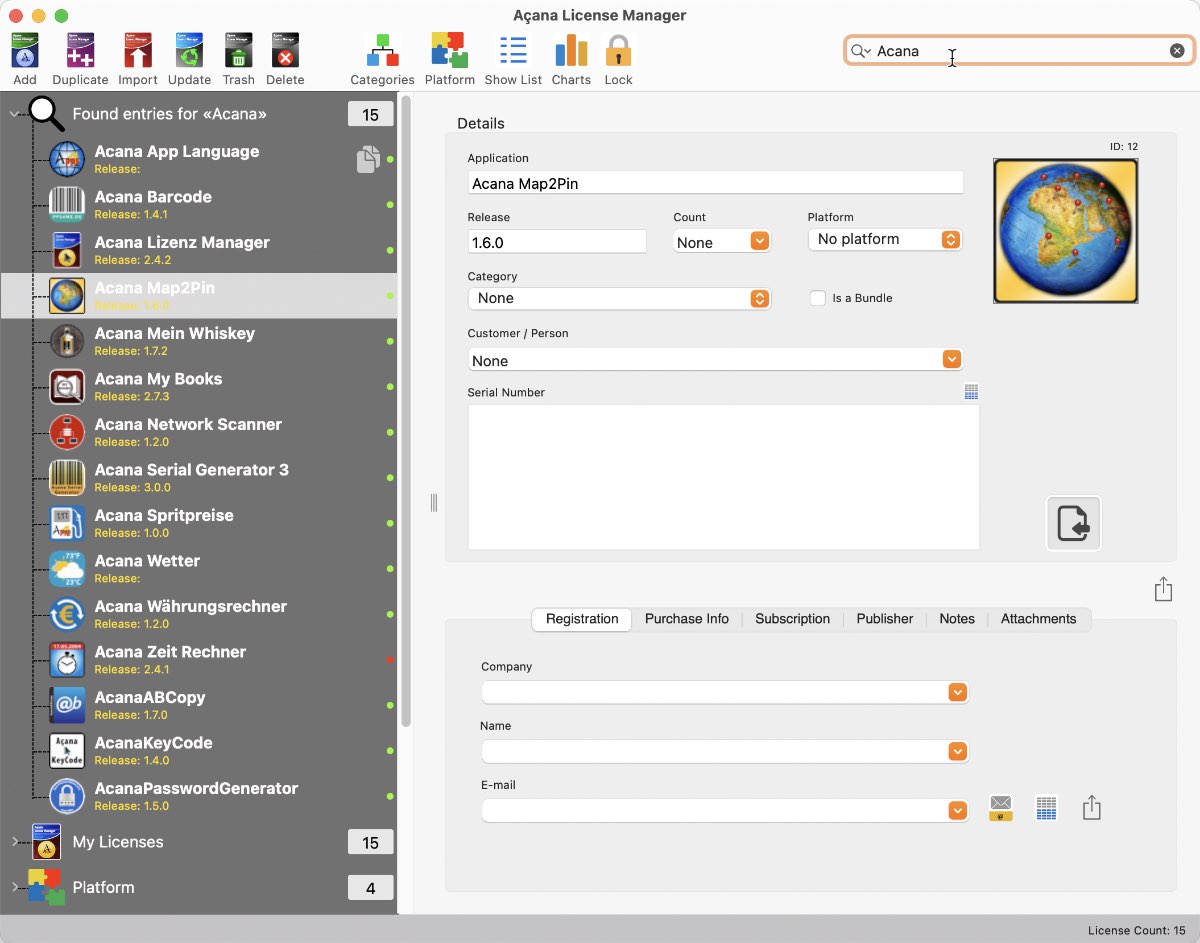Move entry with the Trash icon

(238, 50)
